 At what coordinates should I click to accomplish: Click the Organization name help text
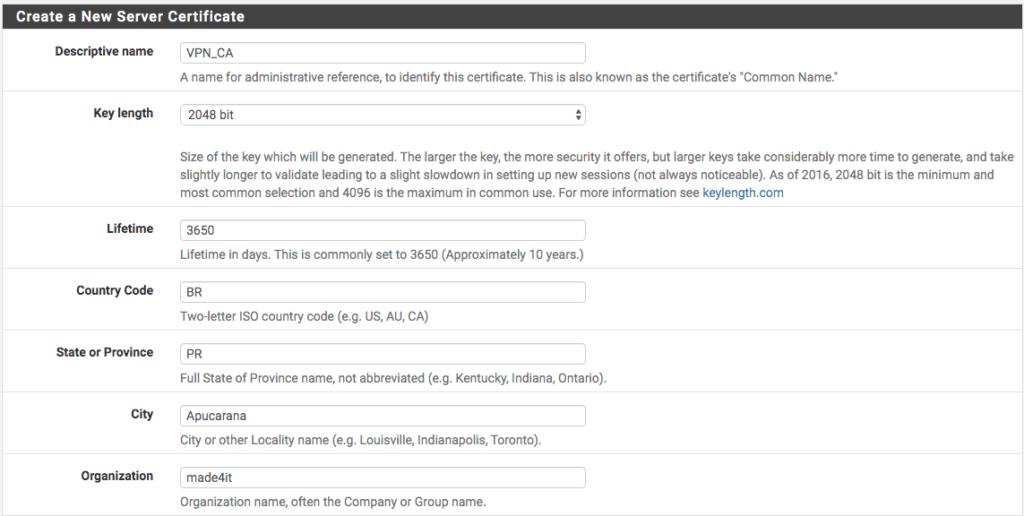(333, 502)
